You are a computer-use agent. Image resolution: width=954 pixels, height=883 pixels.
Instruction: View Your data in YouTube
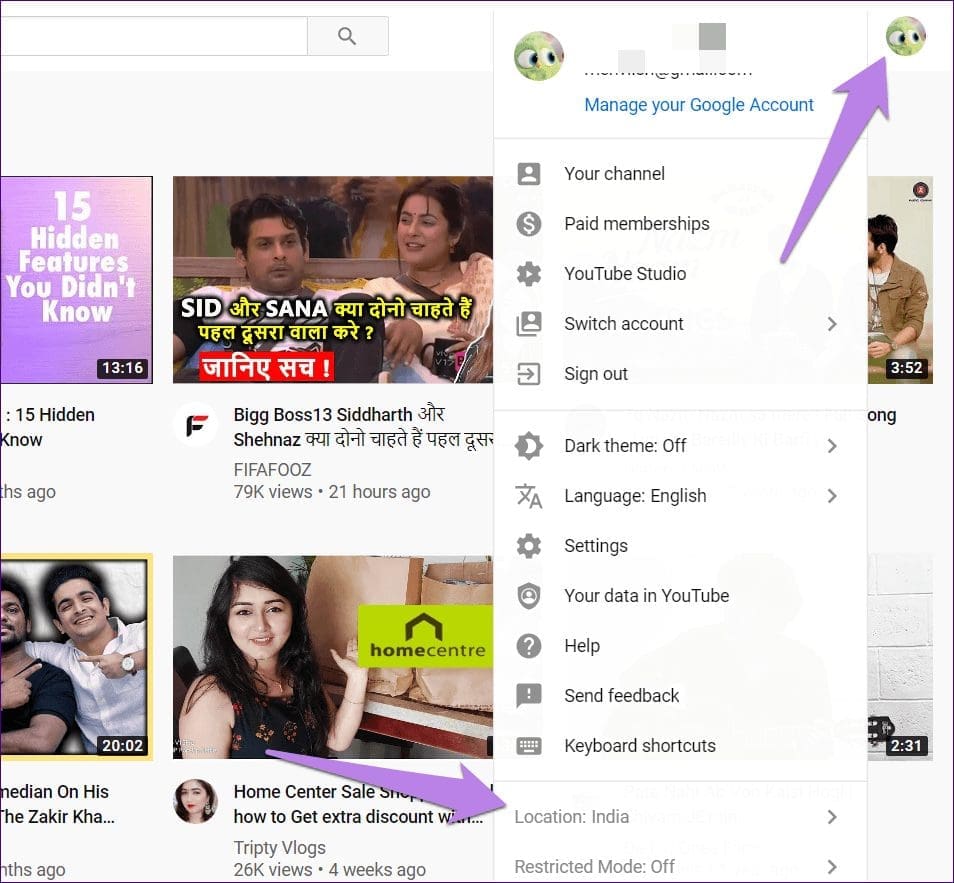[646, 595]
